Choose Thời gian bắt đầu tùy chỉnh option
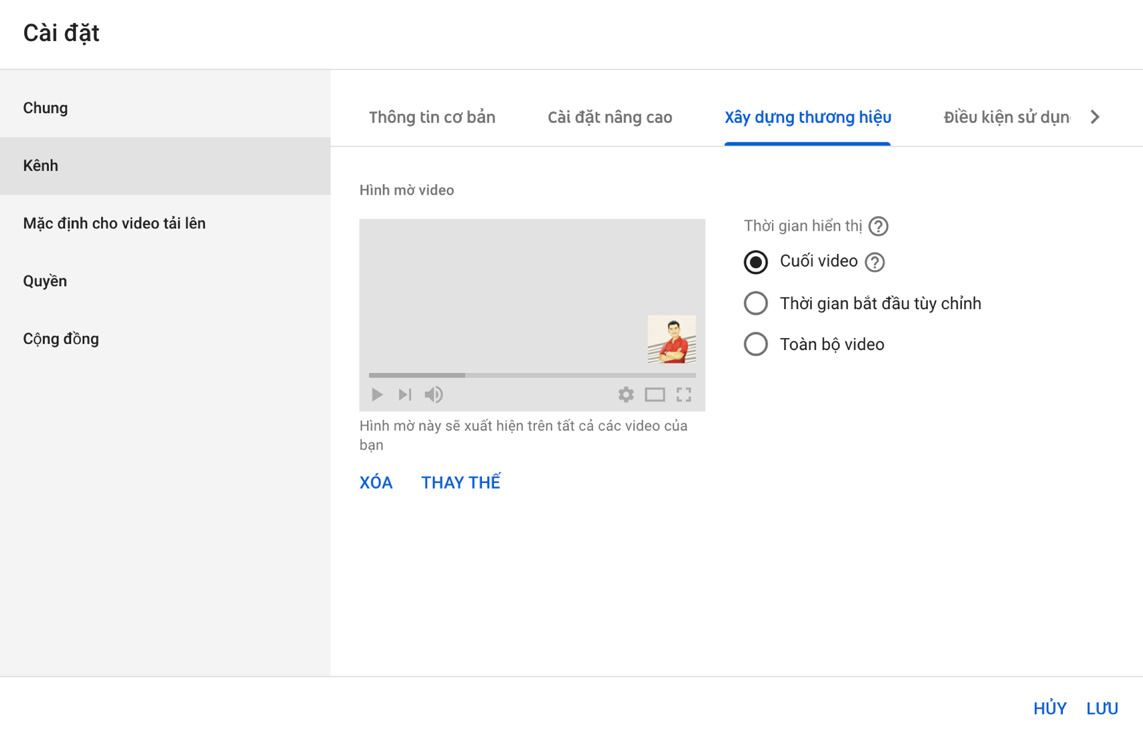1143x729 pixels. coord(756,303)
